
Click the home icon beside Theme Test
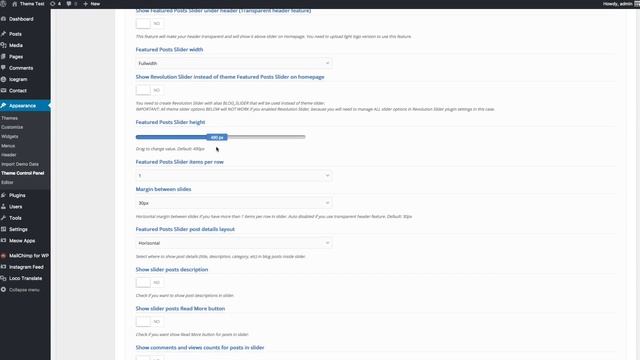15,4
